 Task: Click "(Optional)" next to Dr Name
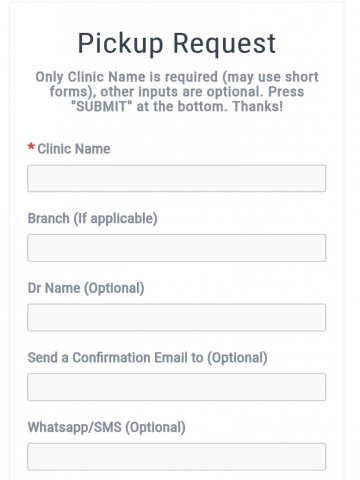114,288
